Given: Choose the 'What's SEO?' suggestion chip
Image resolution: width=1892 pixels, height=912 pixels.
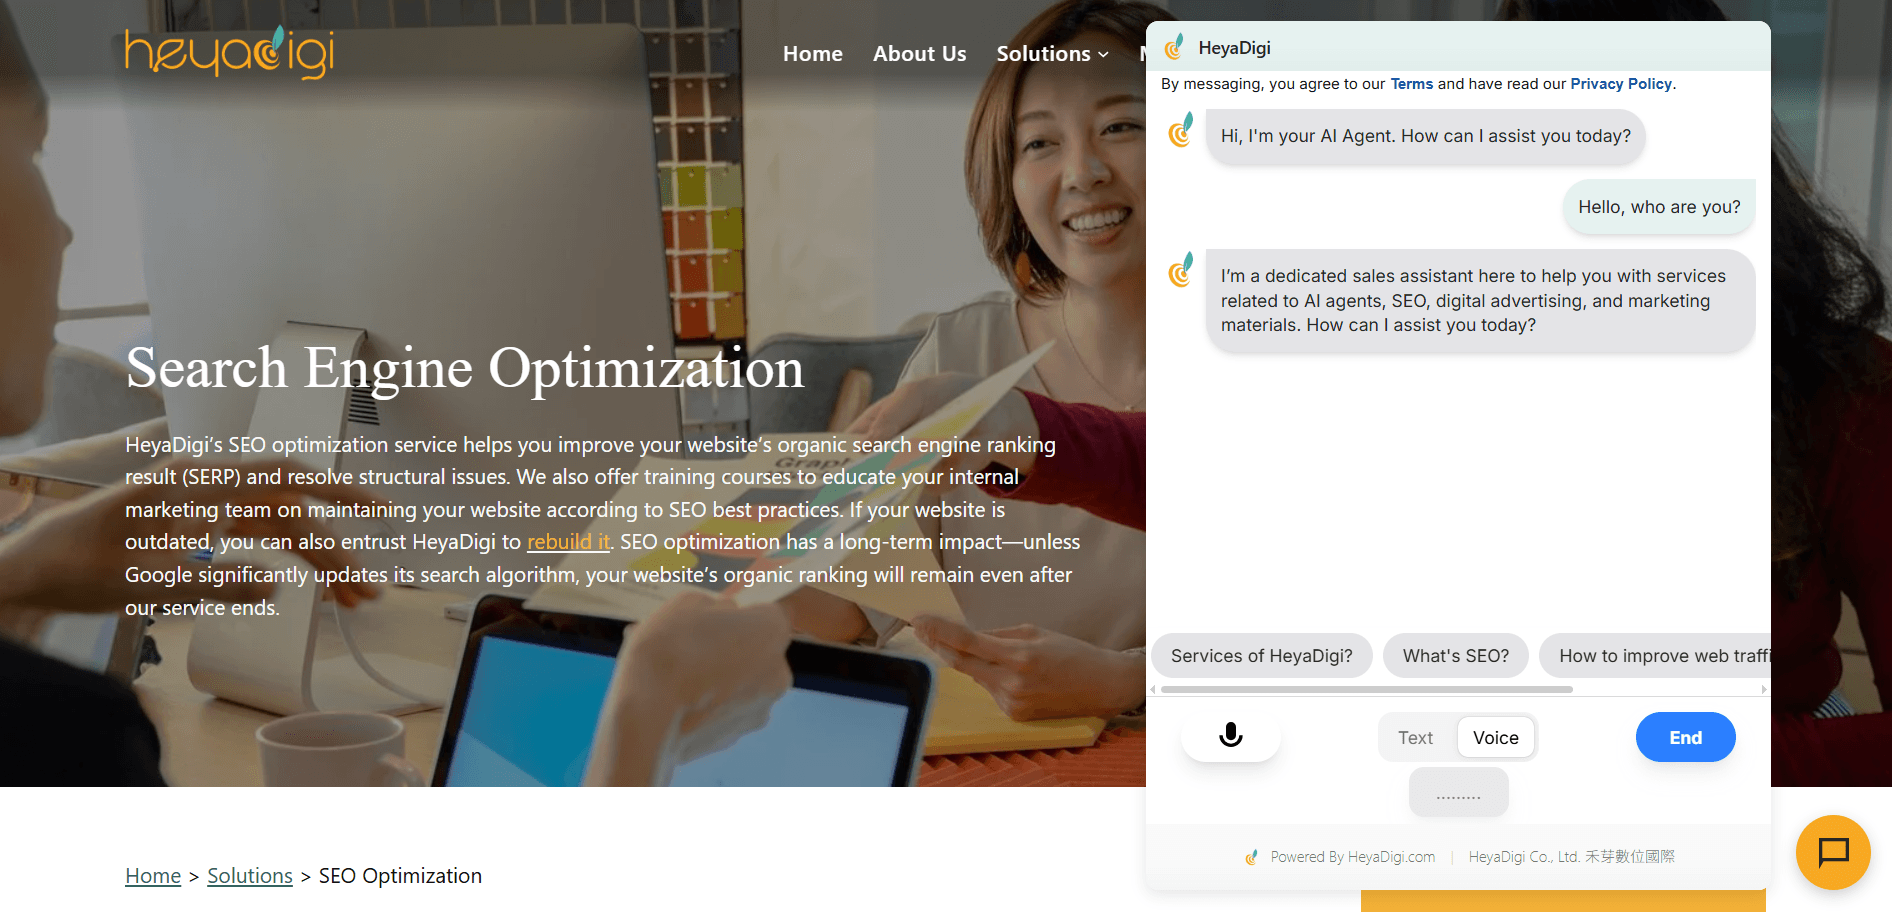Looking at the screenshot, I should [1455, 656].
